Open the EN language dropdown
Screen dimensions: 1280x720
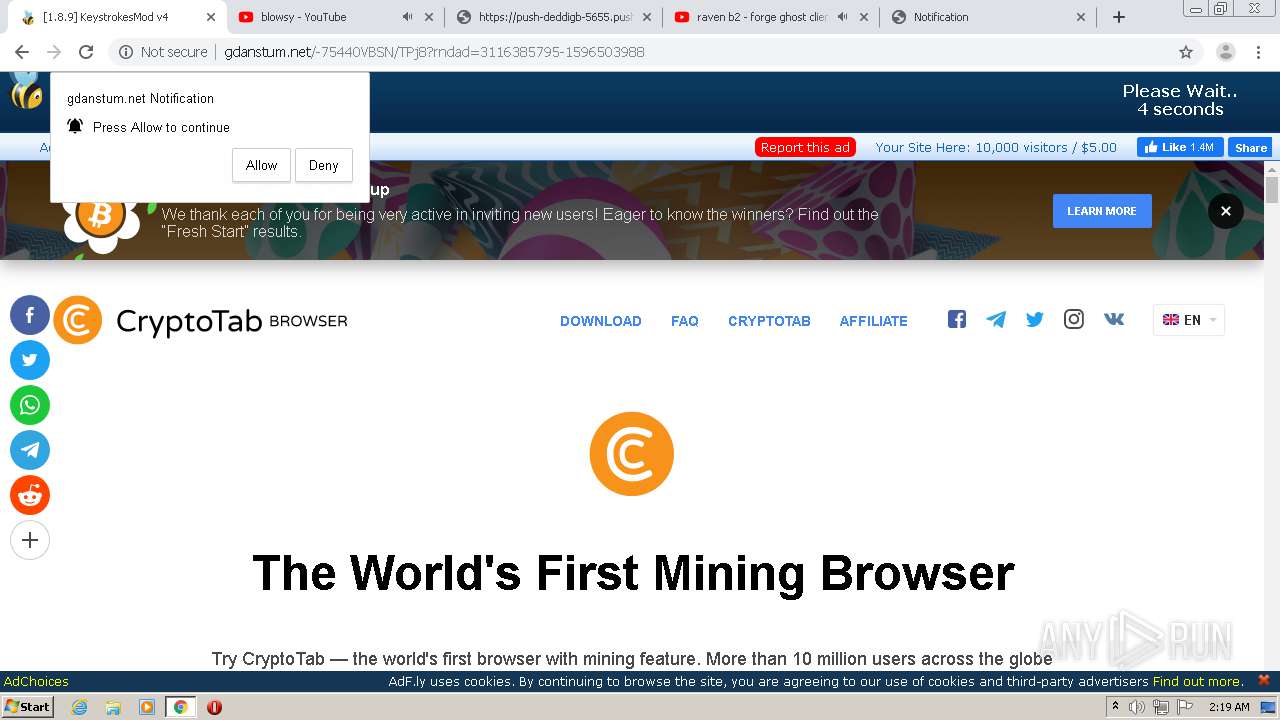1189,320
